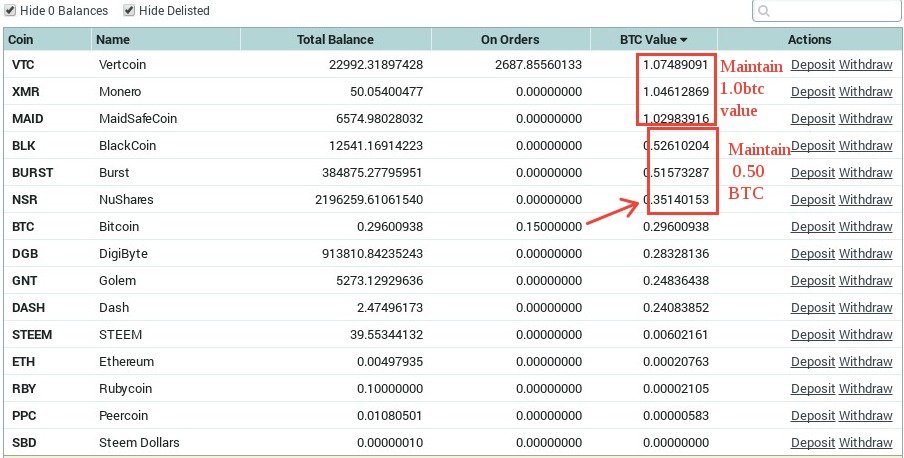Image resolution: width=904 pixels, height=458 pixels.
Task: Click Deposit for BlackCoin
Action: (813, 145)
